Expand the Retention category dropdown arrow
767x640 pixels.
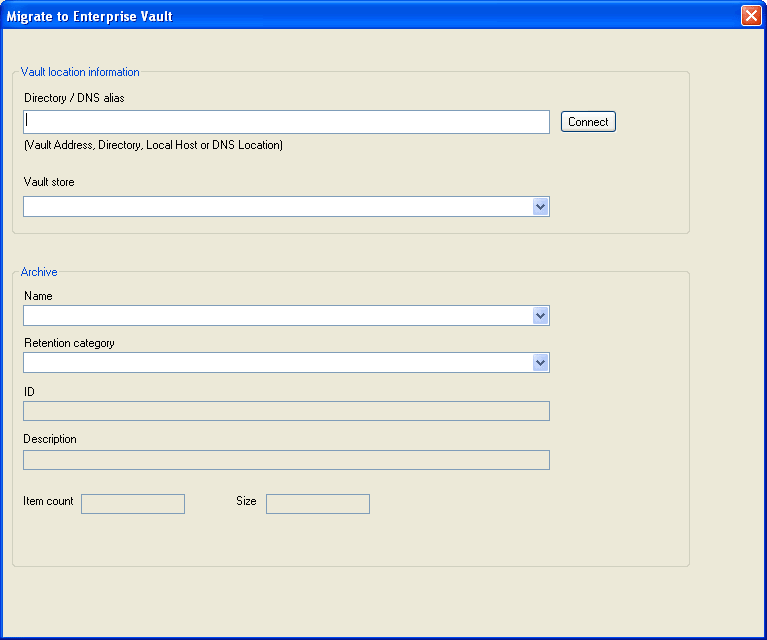coord(541,363)
